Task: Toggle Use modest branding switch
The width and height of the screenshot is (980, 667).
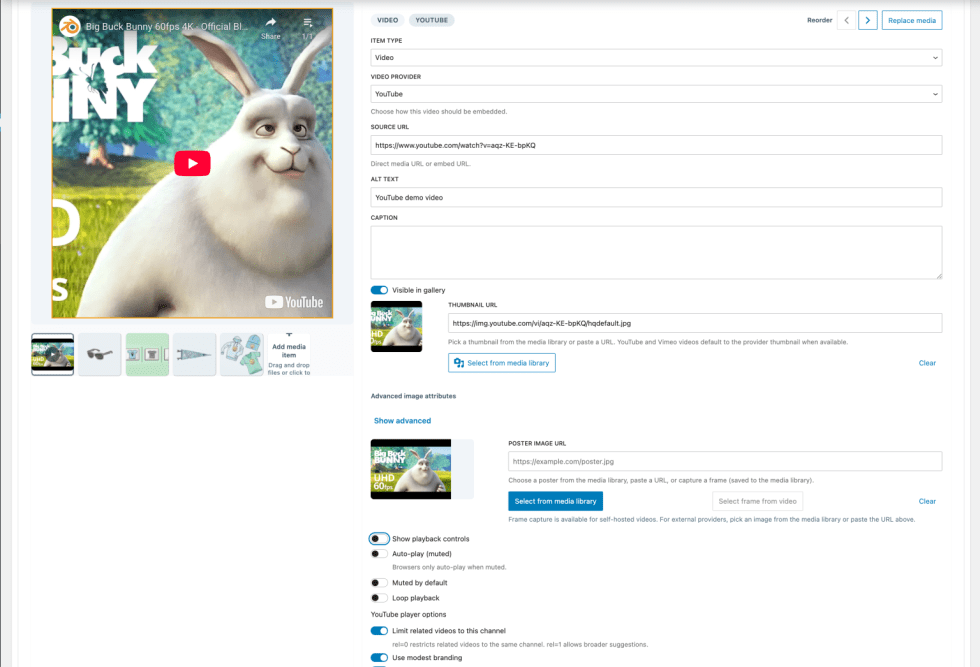Action: click(379, 658)
